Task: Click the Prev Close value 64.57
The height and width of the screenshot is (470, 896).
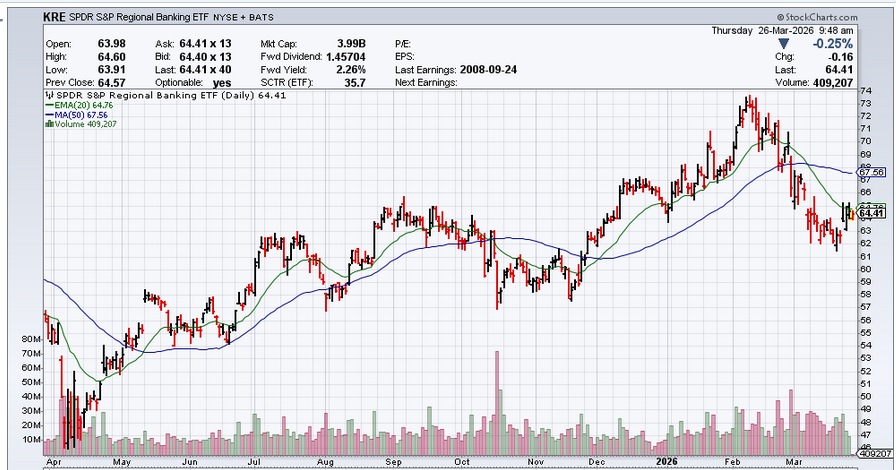Action: [x=112, y=83]
